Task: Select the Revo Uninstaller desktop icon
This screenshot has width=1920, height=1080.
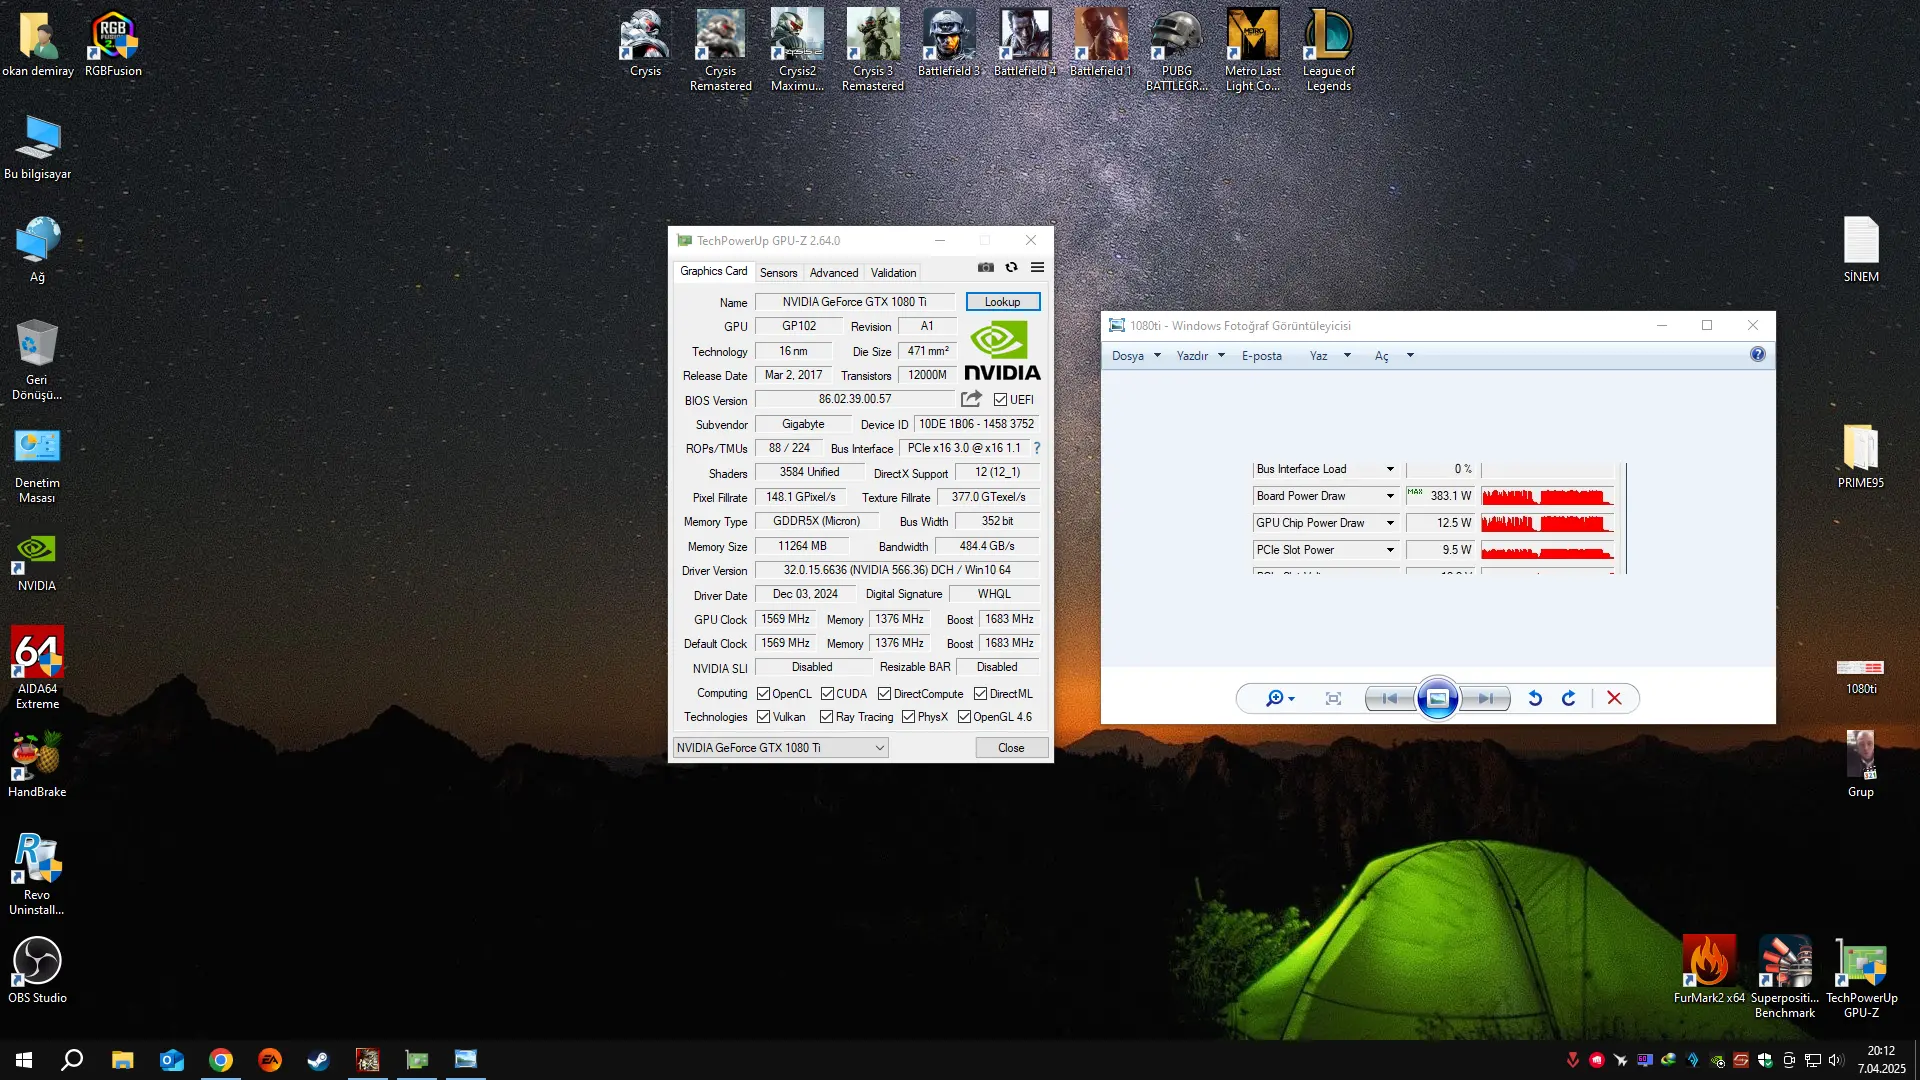Action: pyautogui.click(x=37, y=874)
